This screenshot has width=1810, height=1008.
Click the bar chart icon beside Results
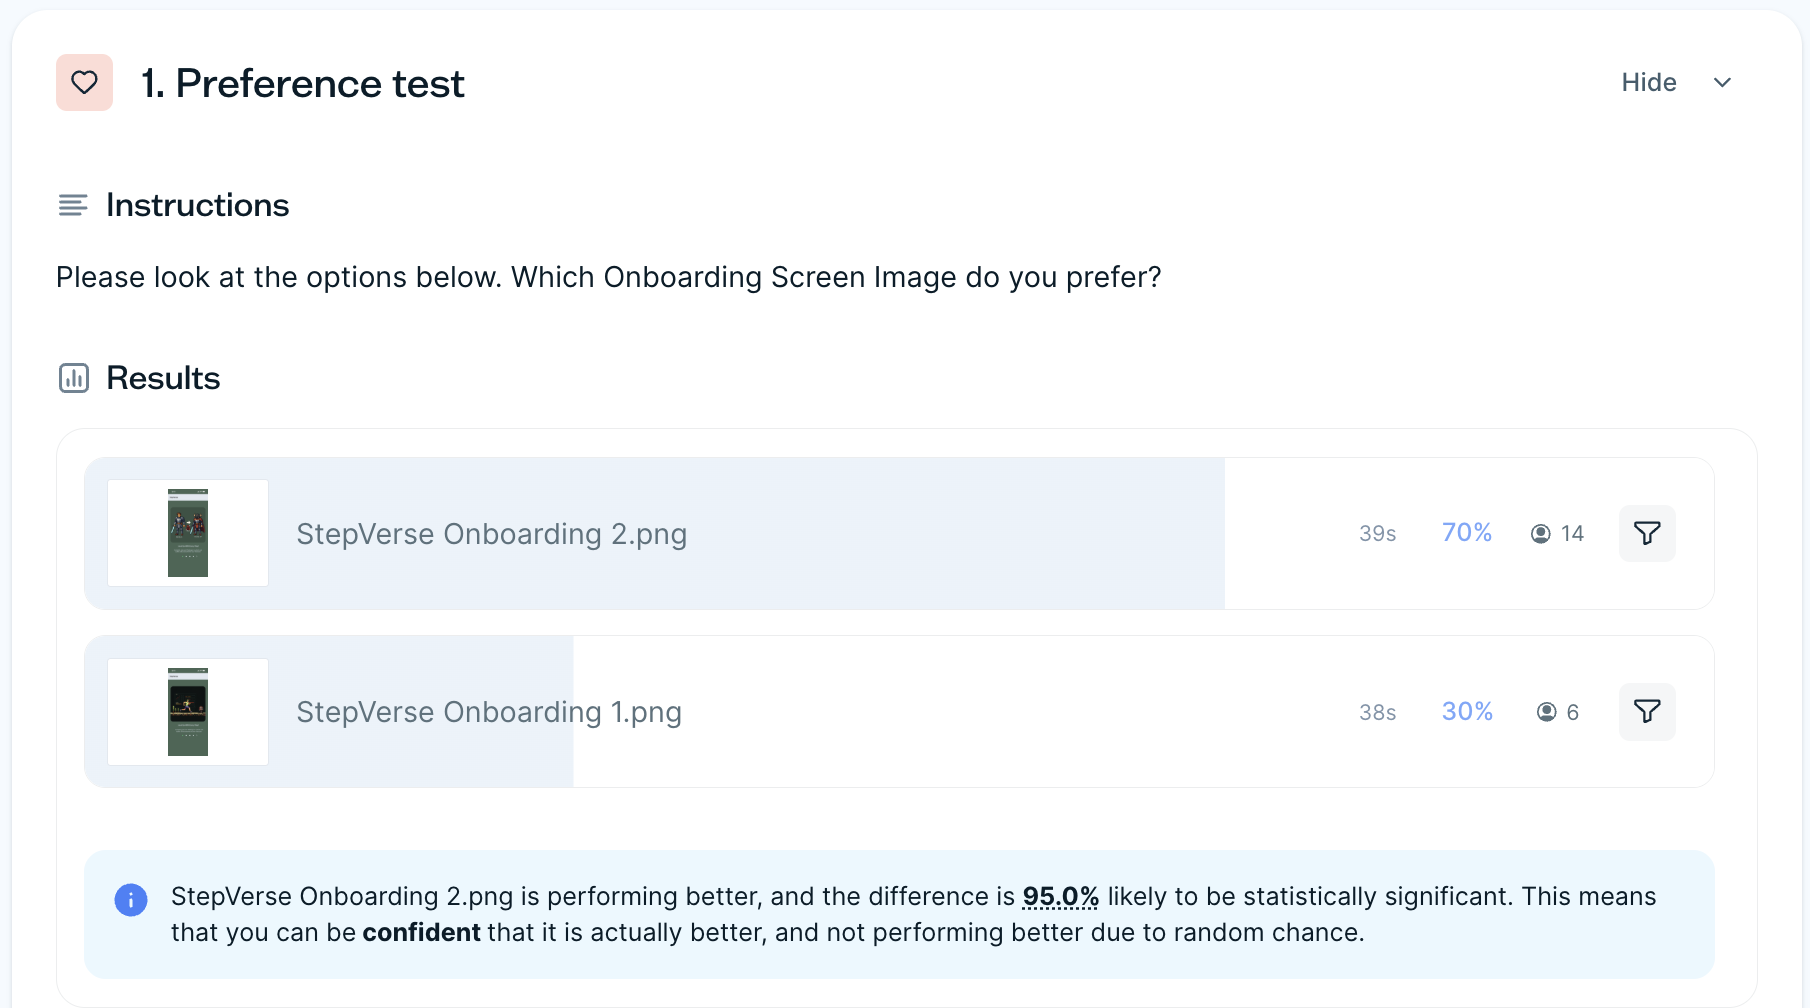pyautogui.click(x=74, y=378)
